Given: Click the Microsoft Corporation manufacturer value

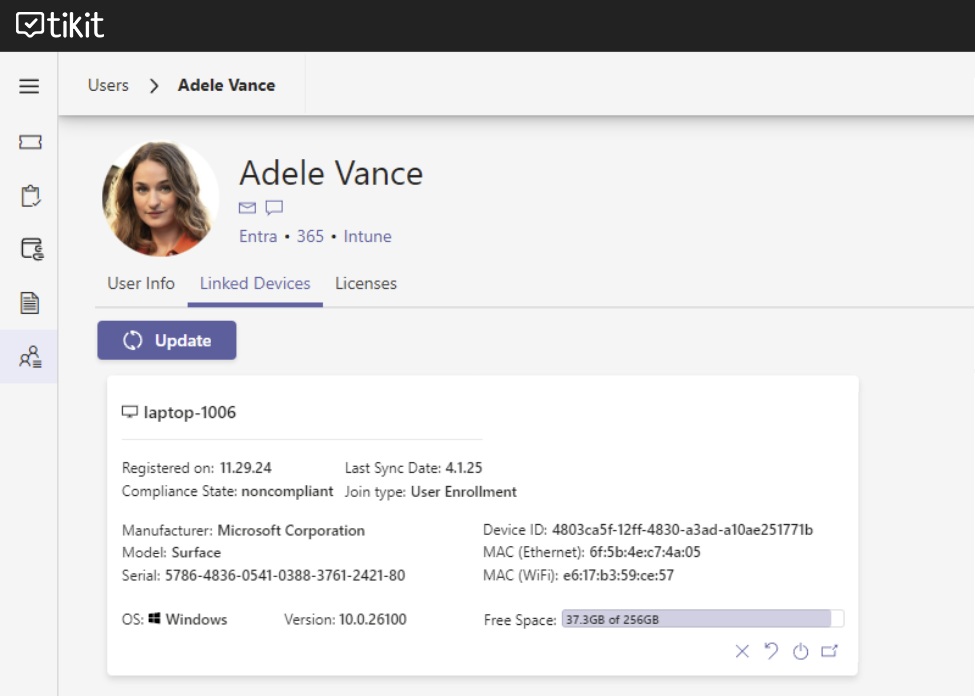Looking at the screenshot, I should click(291, 531).
